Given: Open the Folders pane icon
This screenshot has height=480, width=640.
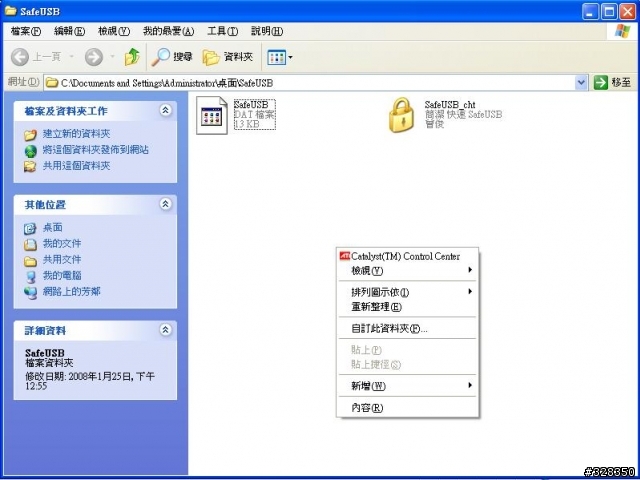Looking at the screenshot, I should [211, 57].
